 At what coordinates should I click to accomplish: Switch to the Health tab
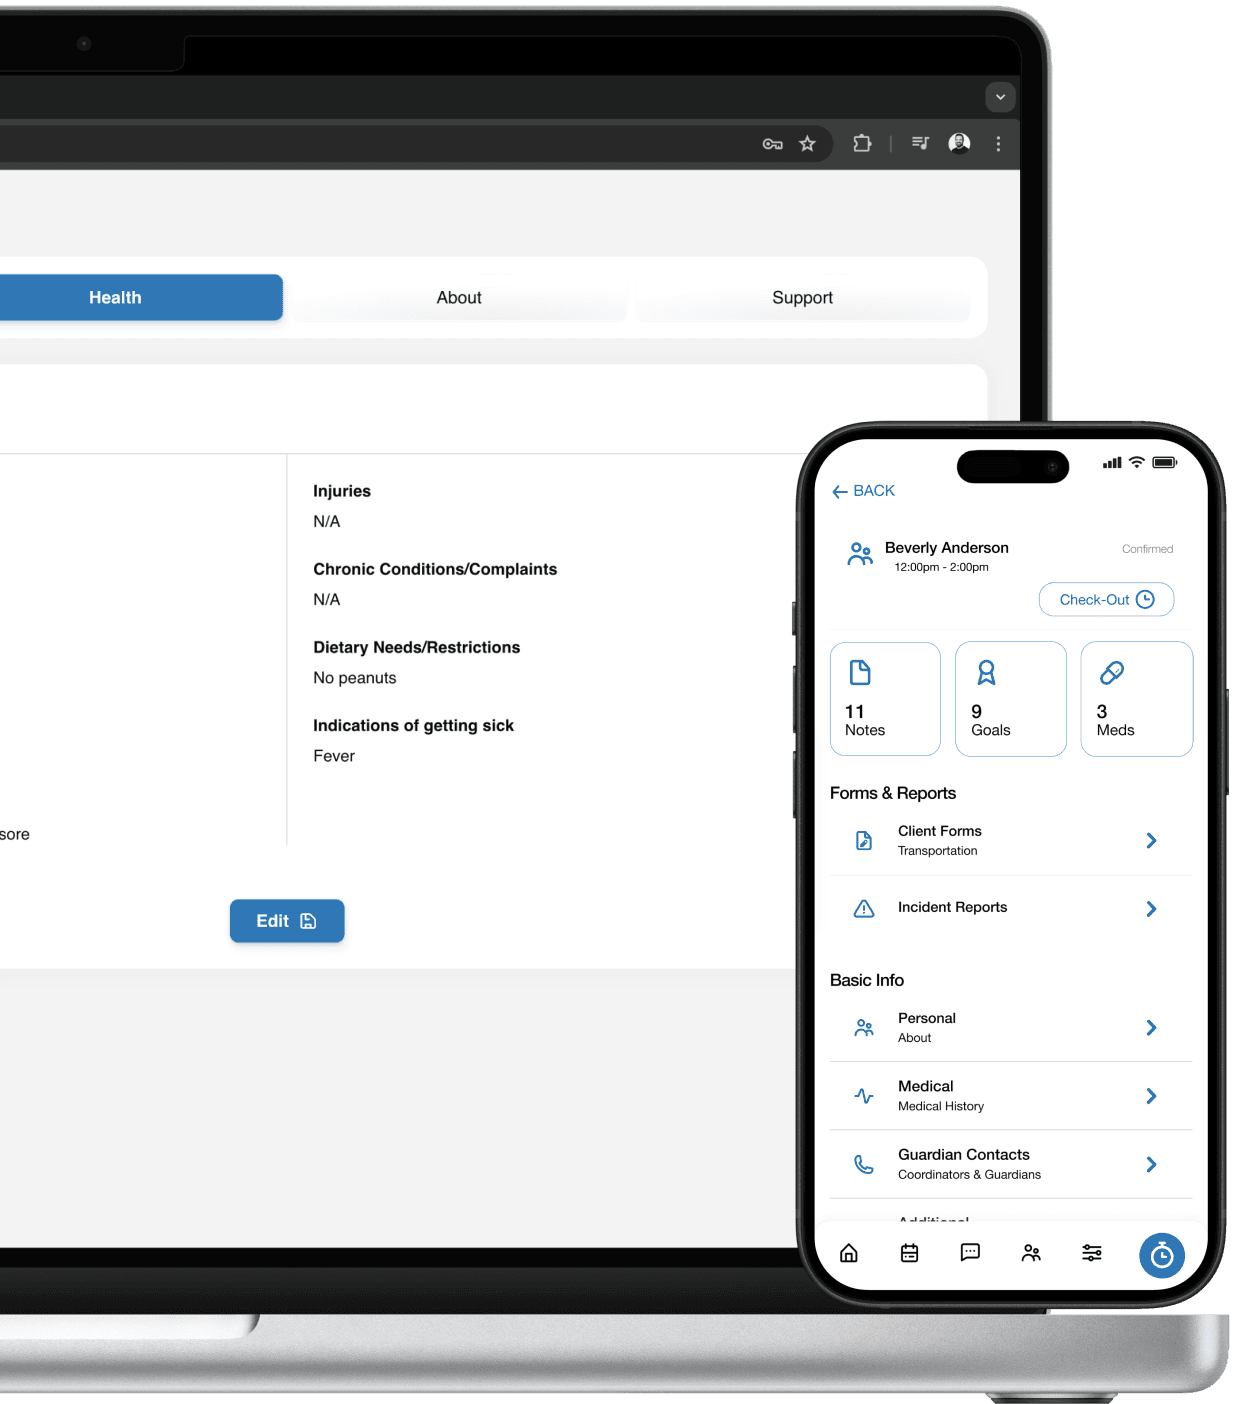[x=115, y=297]
